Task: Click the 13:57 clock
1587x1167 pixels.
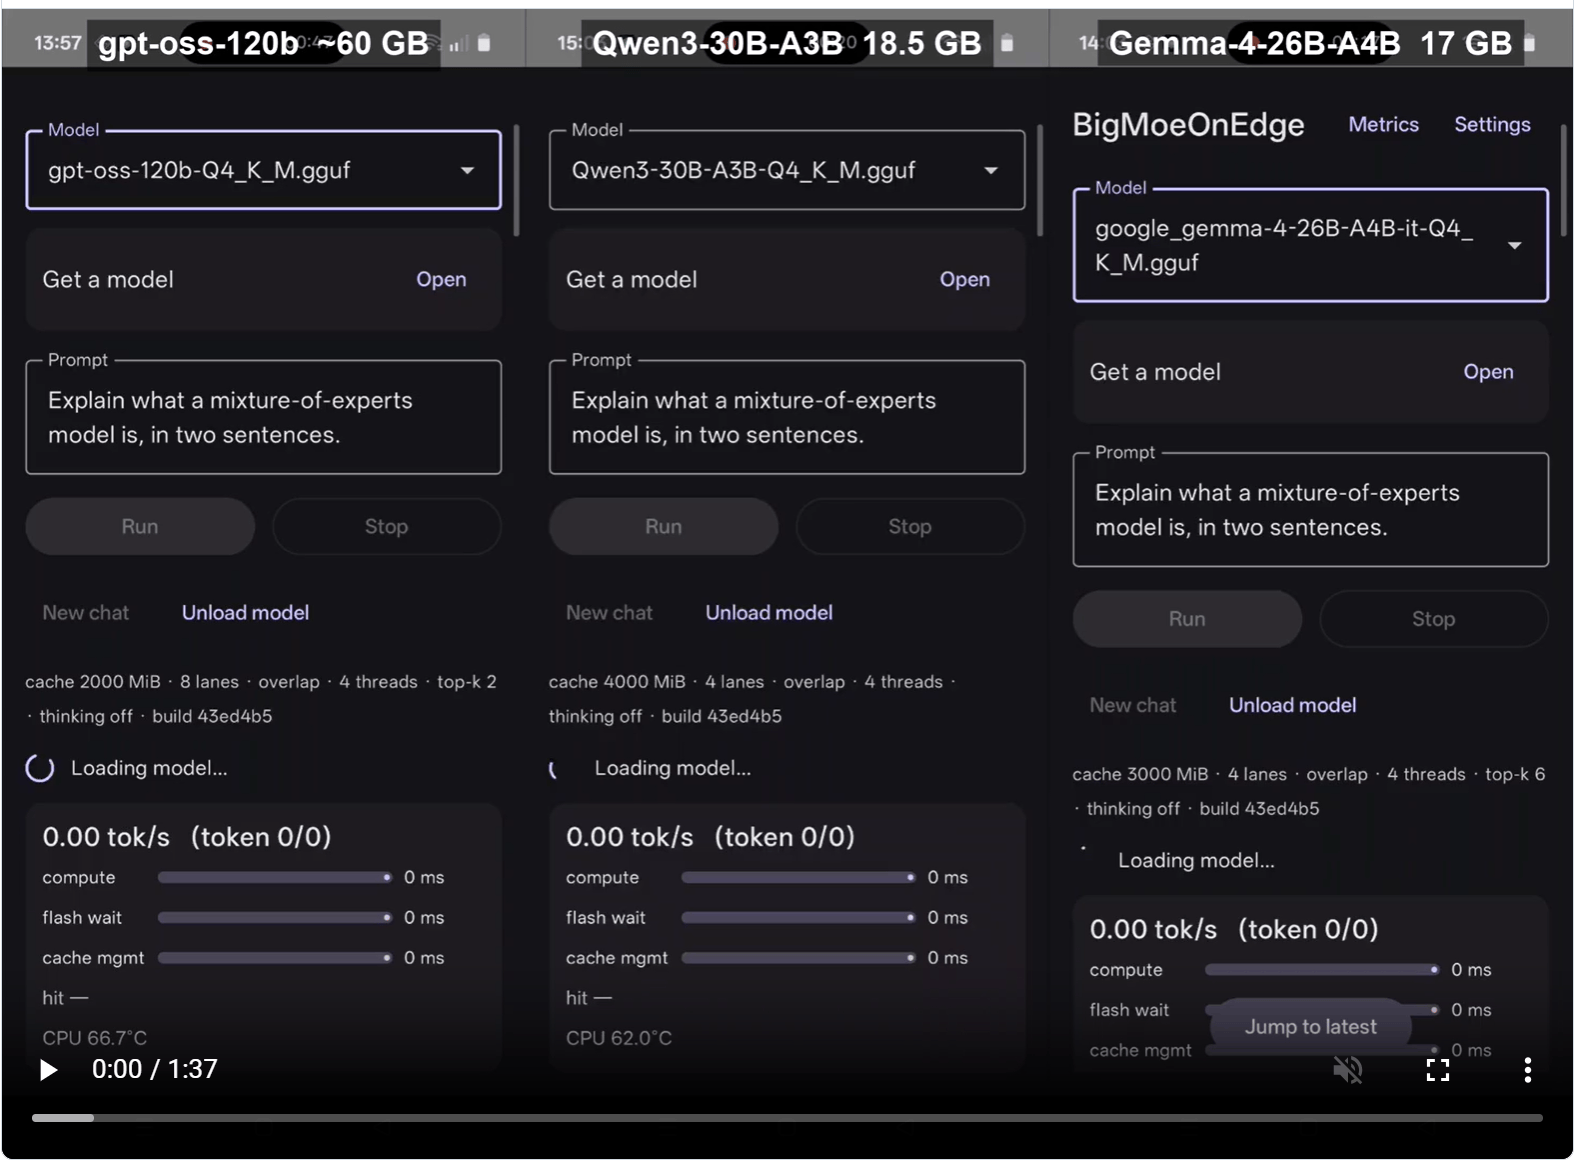Action: (x=57, y=43)
